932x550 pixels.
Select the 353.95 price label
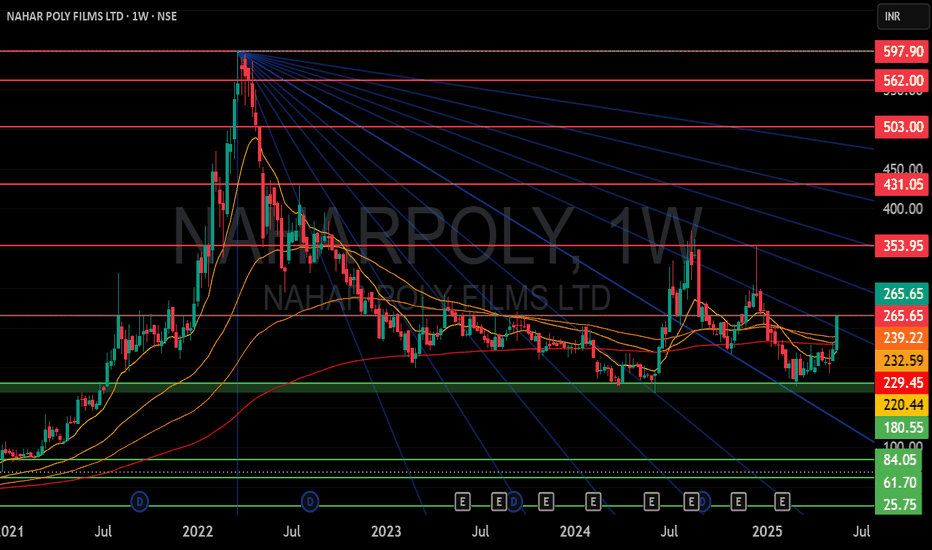[x=902, y=246]
